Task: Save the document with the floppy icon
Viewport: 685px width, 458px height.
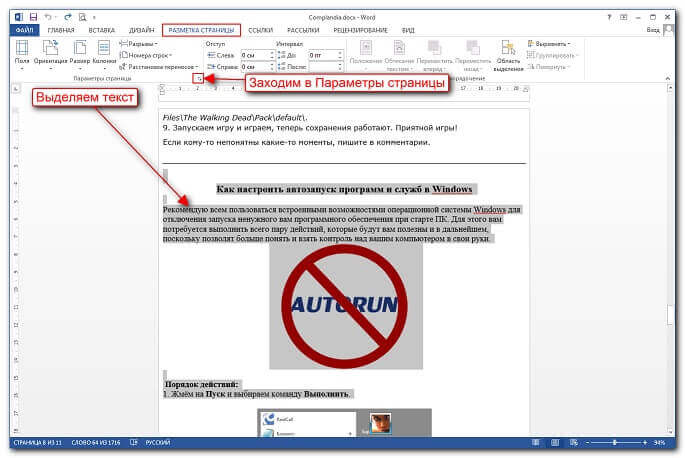Action: 33,17
